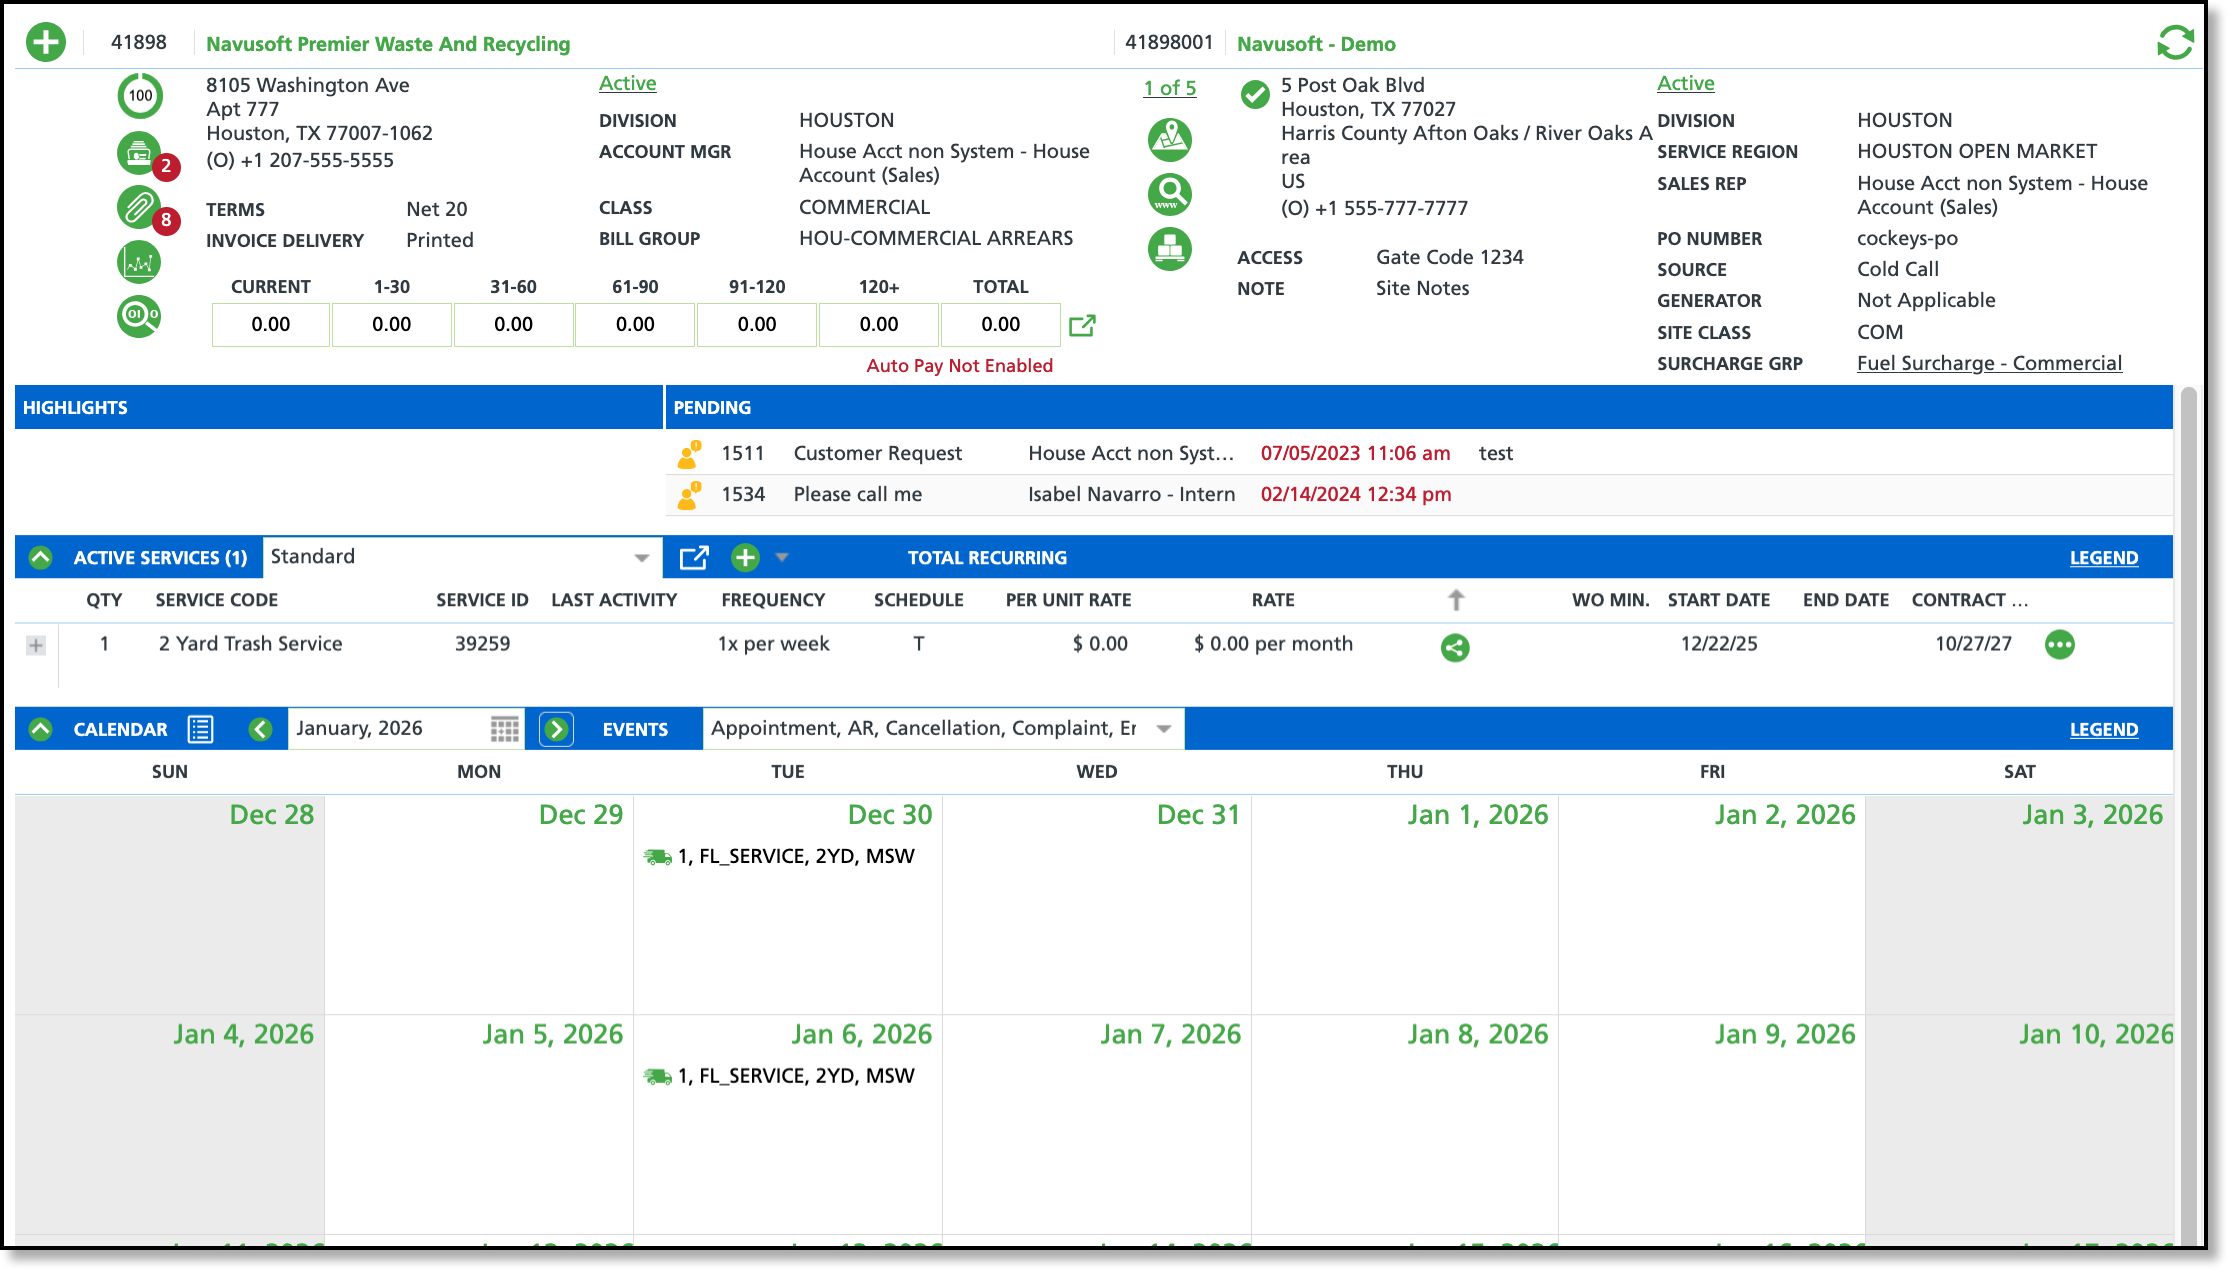The image size is (2228, 1270).
Task: Expand the 2 Yard Trash Service row
Action: [36, 645]
